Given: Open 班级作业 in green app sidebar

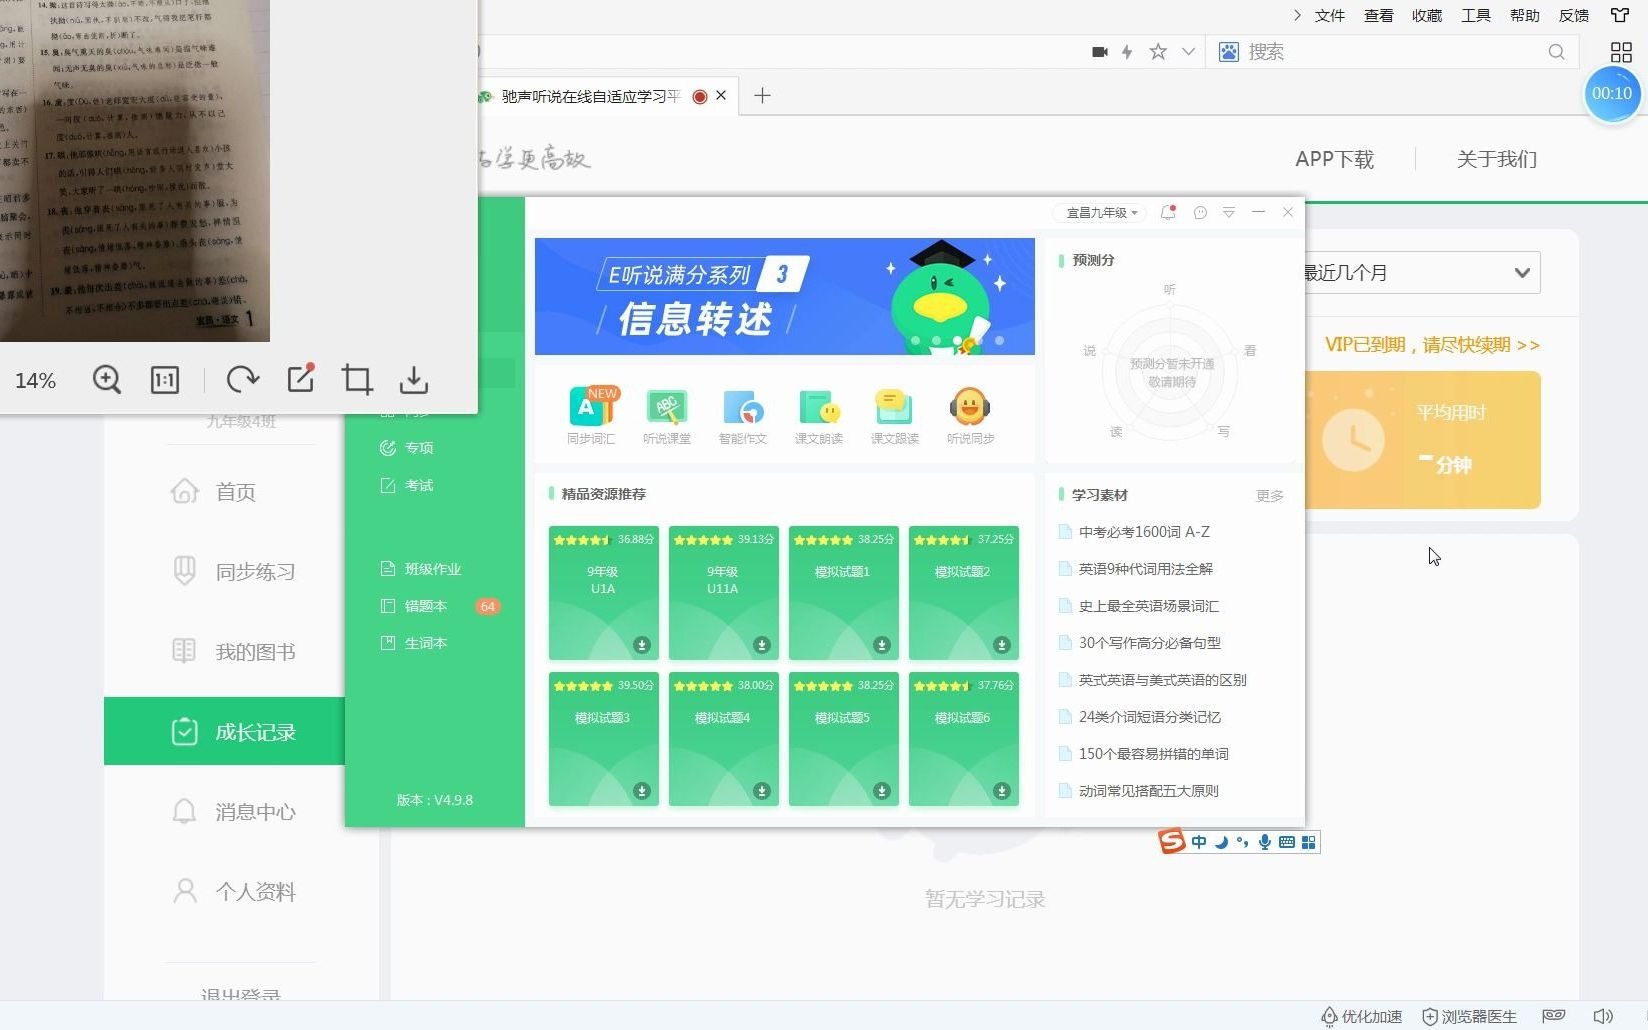Looking at the screenshot, I should click(x=421, y=569).
